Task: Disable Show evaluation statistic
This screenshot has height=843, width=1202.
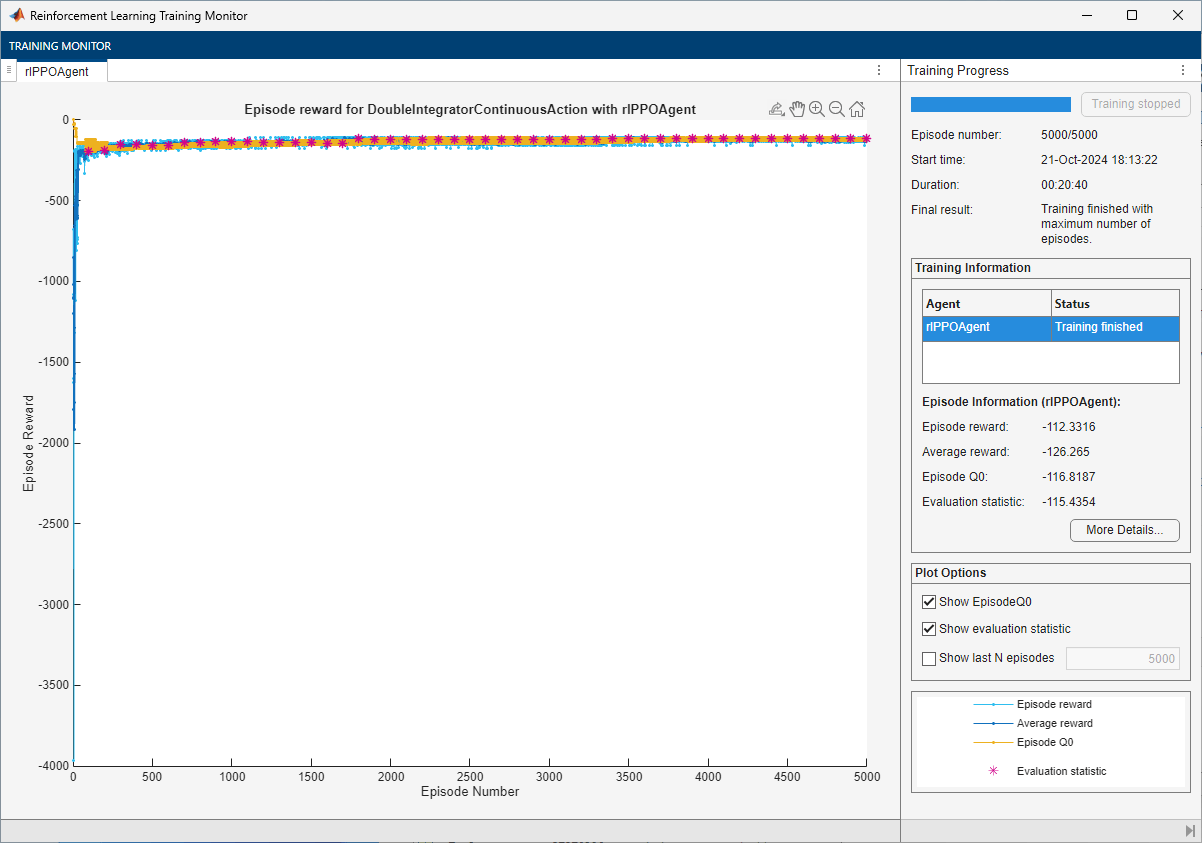Action: (929, 629)
